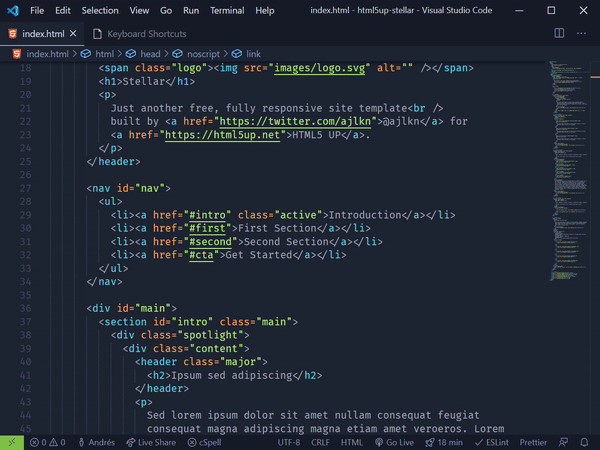Image resolution: width=600 pixels, height=450 pixels.
Task: Open the editor more actions menu
Action: 581,33
